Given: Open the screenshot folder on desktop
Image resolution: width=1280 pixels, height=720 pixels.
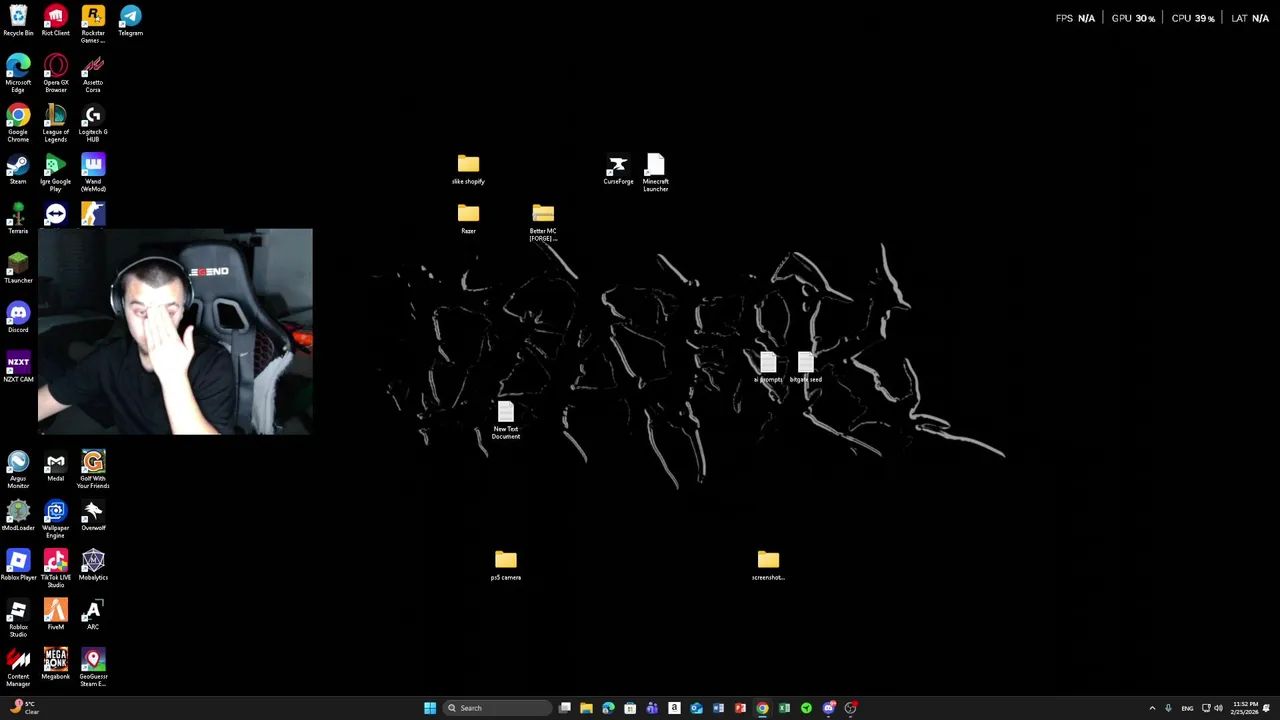Looking at the screenshot, I should coord(768,565).
